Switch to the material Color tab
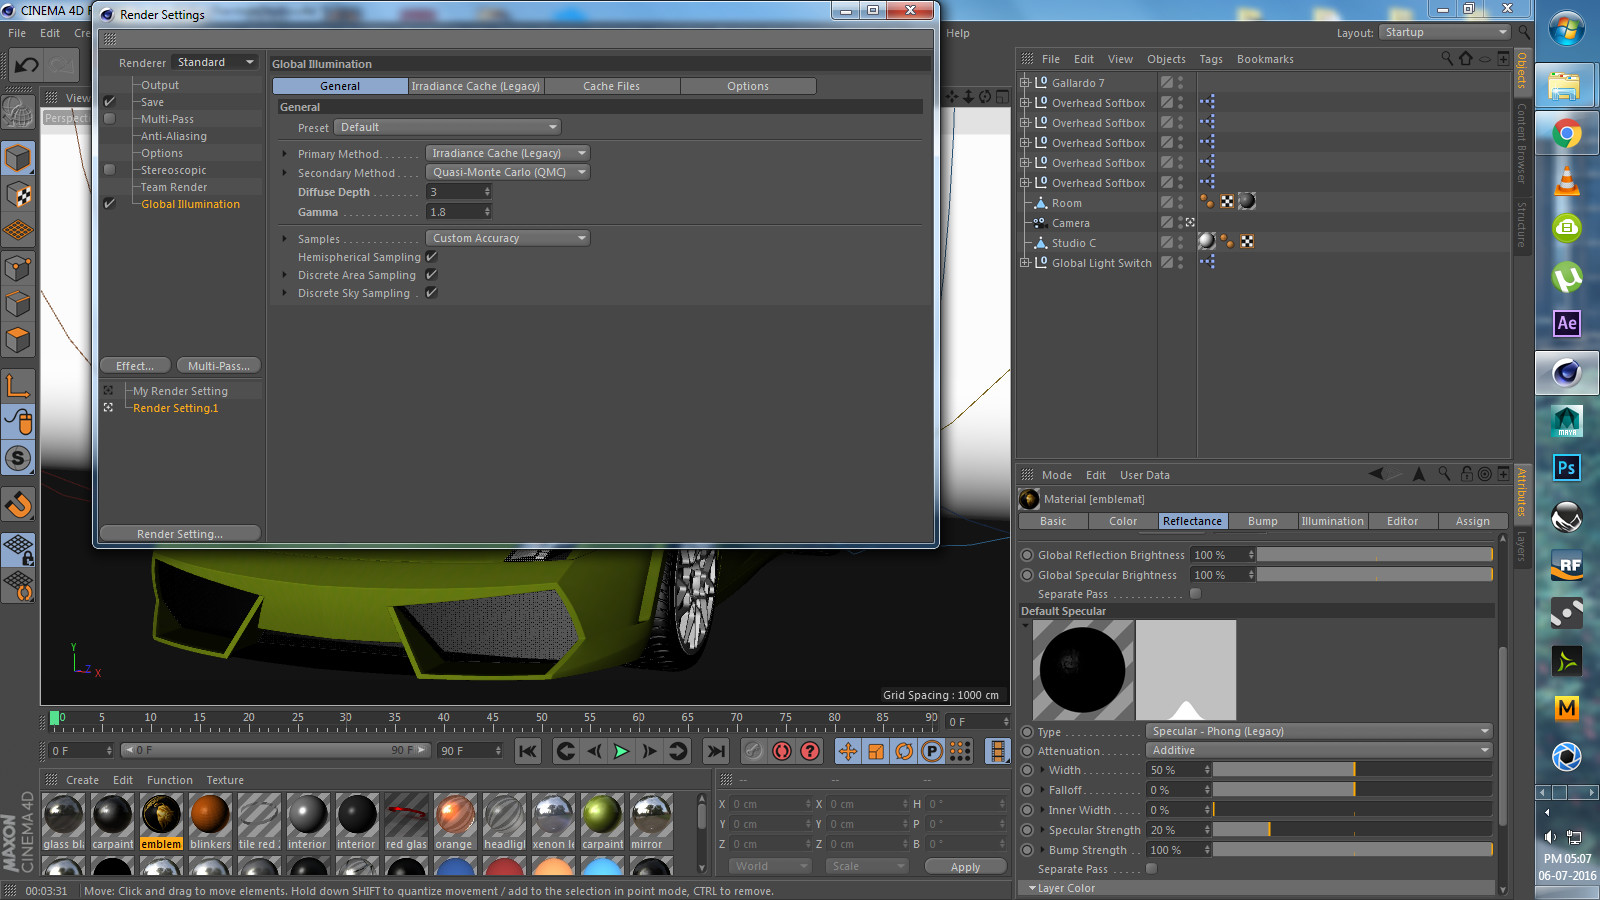This screenshot has height=900, width=1600. click(x=1123, y=521)
